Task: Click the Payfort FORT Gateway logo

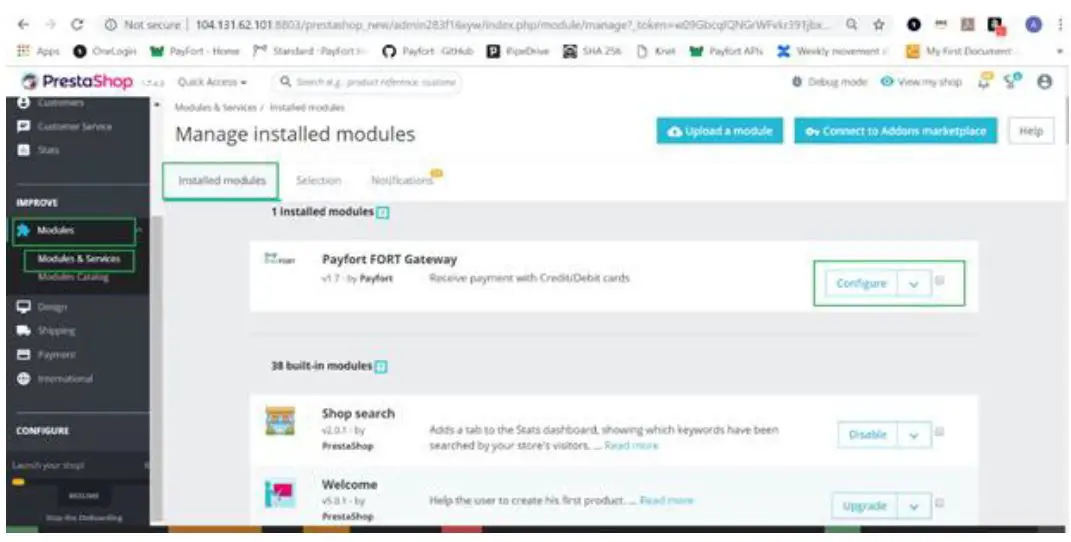Action: click(x=279, y=259)
